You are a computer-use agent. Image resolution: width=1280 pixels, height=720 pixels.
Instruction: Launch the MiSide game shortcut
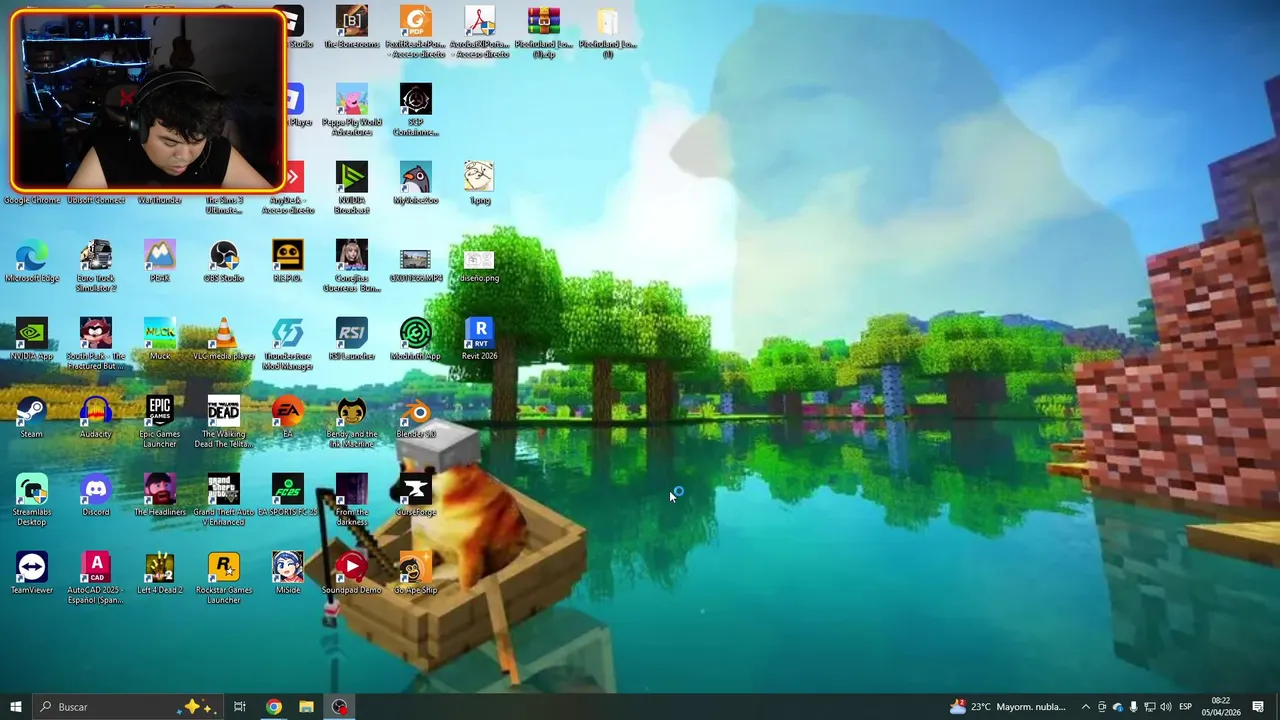pos(288,573)
